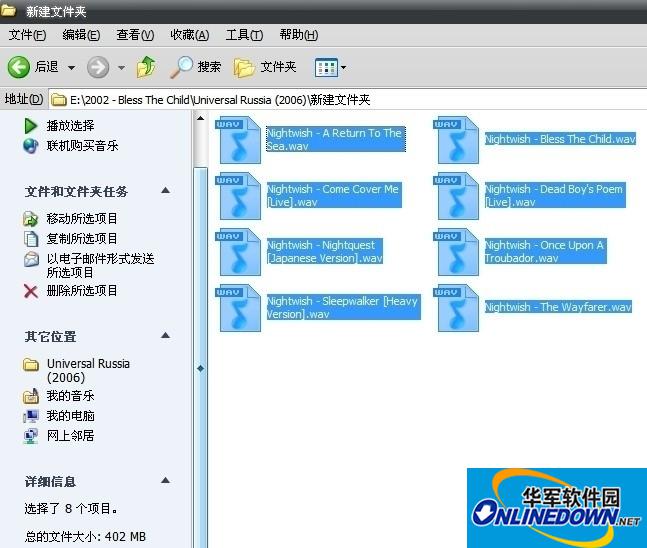
Task: Collapse the 文件和文件夹任务 section
Action: 165,190
